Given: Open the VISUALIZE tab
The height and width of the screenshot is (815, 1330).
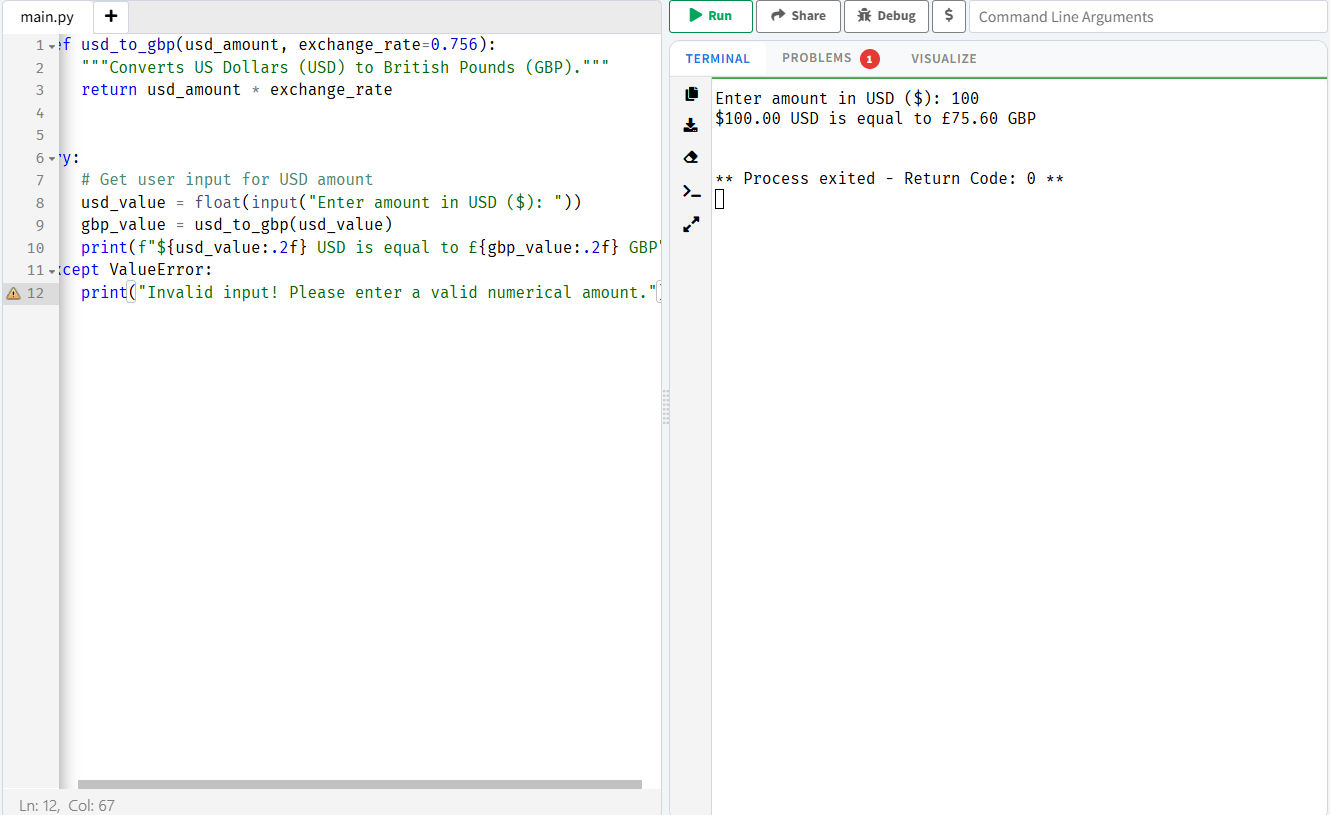Looking at the screenshot, I should (x=944, y=58).
